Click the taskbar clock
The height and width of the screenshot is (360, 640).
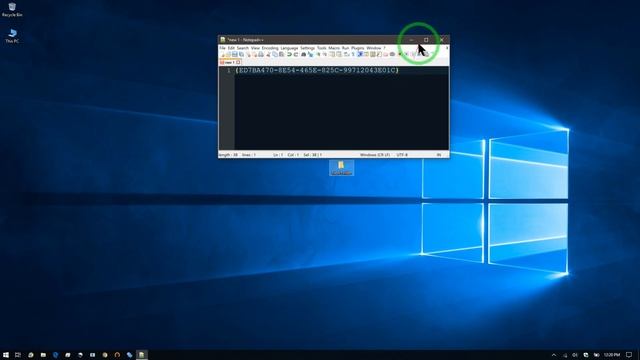[x=612, y=355]
